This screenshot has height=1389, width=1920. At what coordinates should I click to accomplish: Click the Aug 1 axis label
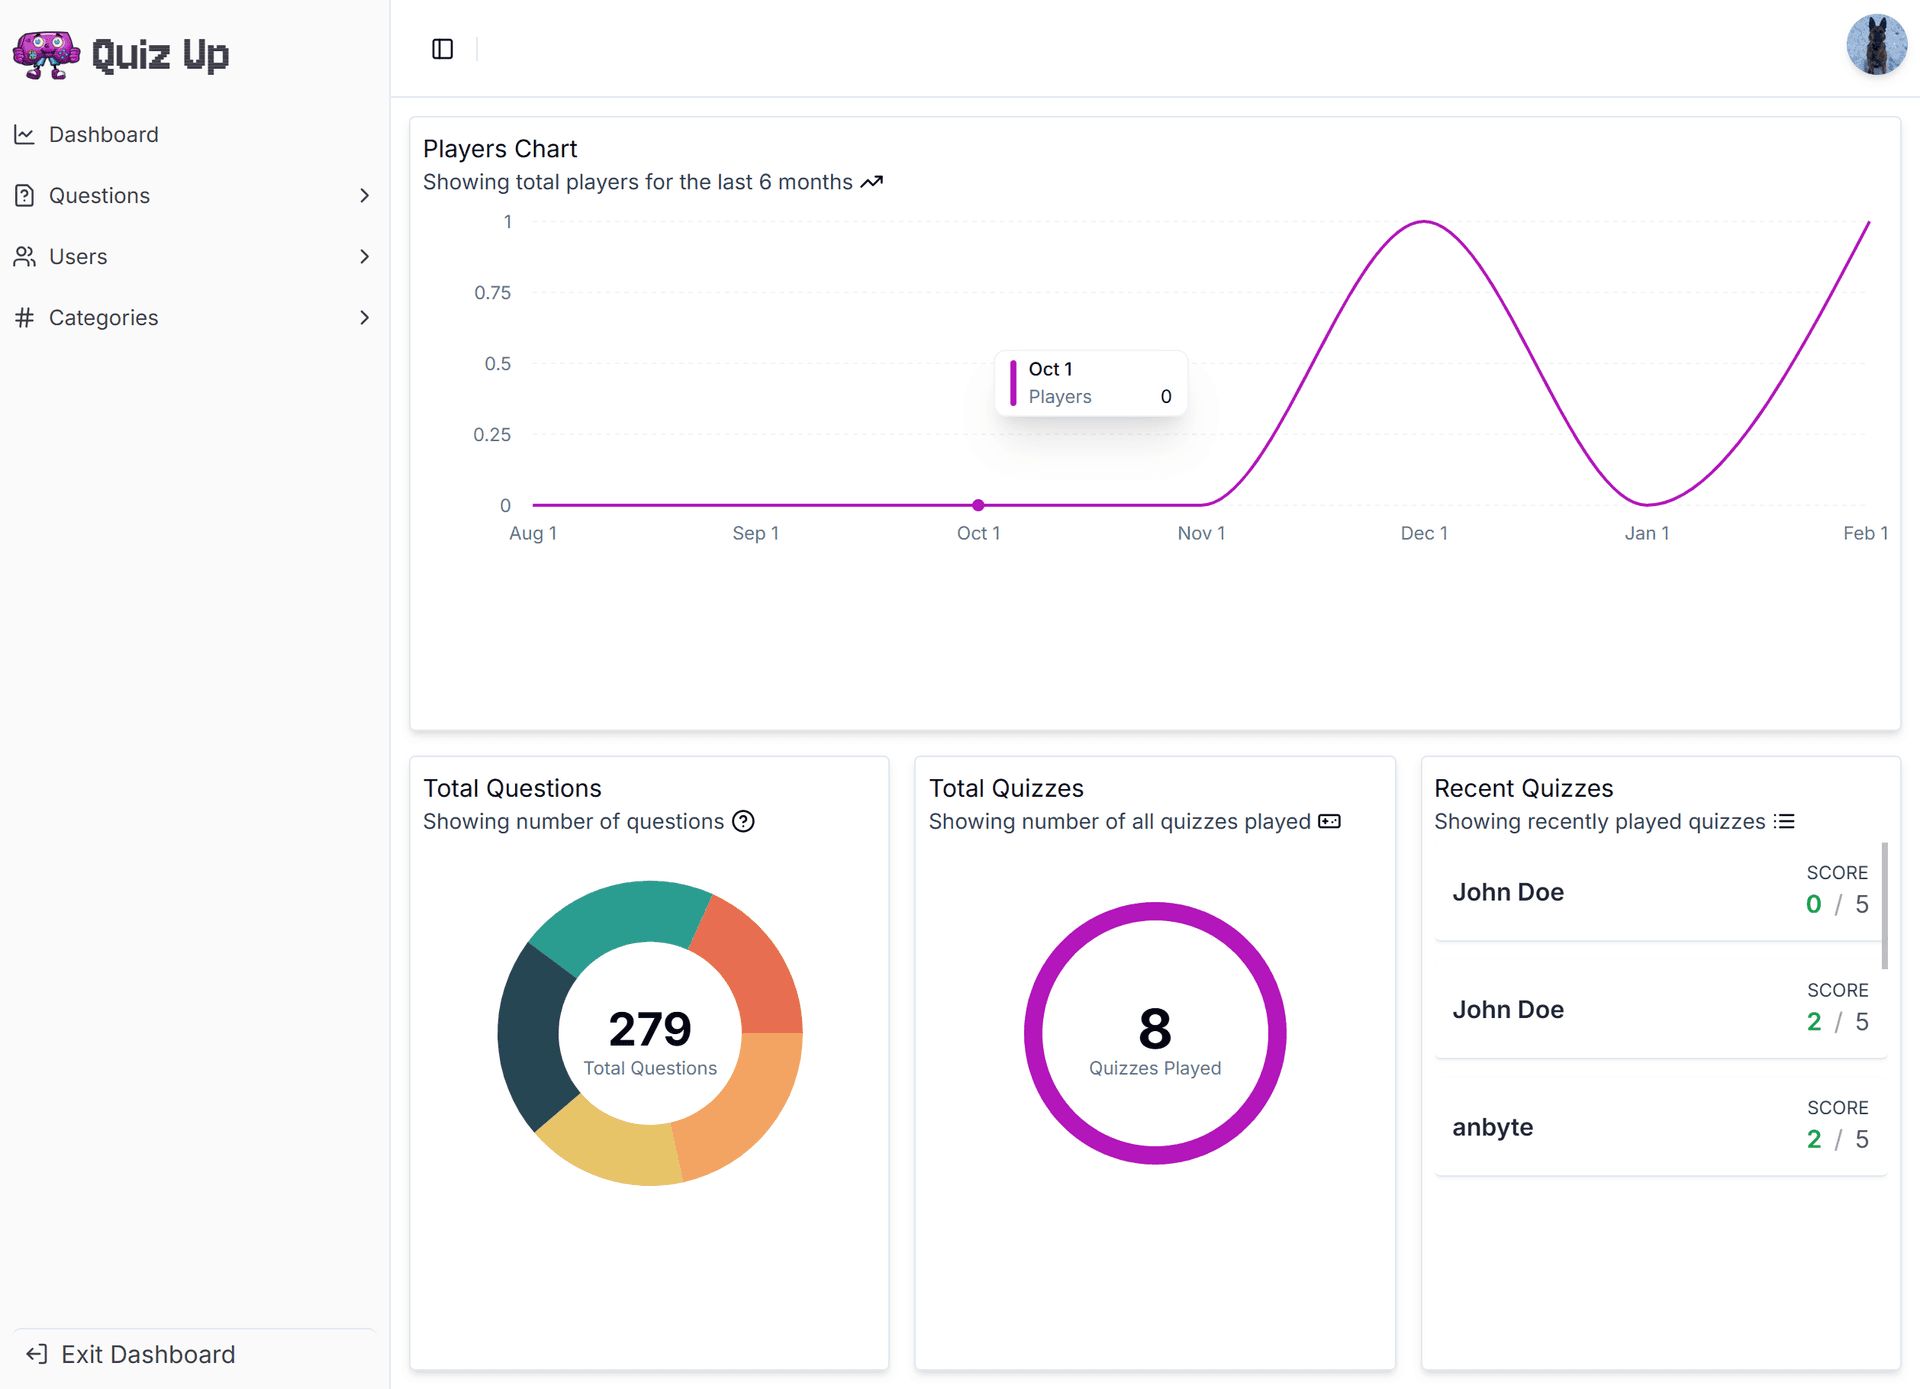pos(533,533)
